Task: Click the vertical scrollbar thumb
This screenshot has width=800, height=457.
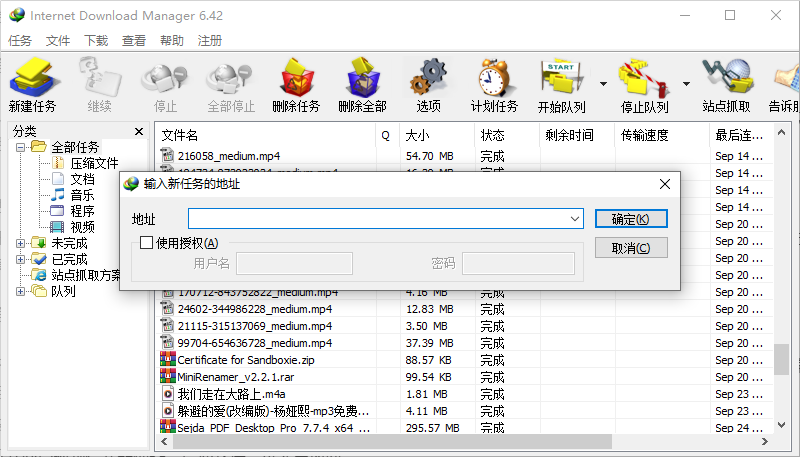Action: (x=781, y=359)
